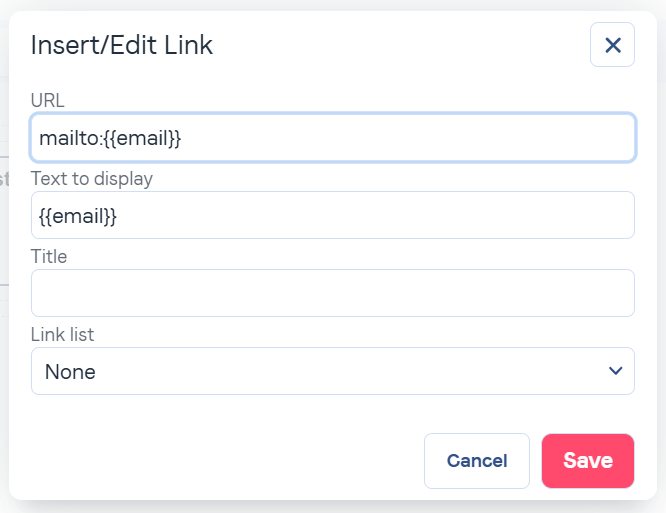This screenshot has width=666, height=513.
Task: Open the Link list dropdown
Action: pos(332,371)
